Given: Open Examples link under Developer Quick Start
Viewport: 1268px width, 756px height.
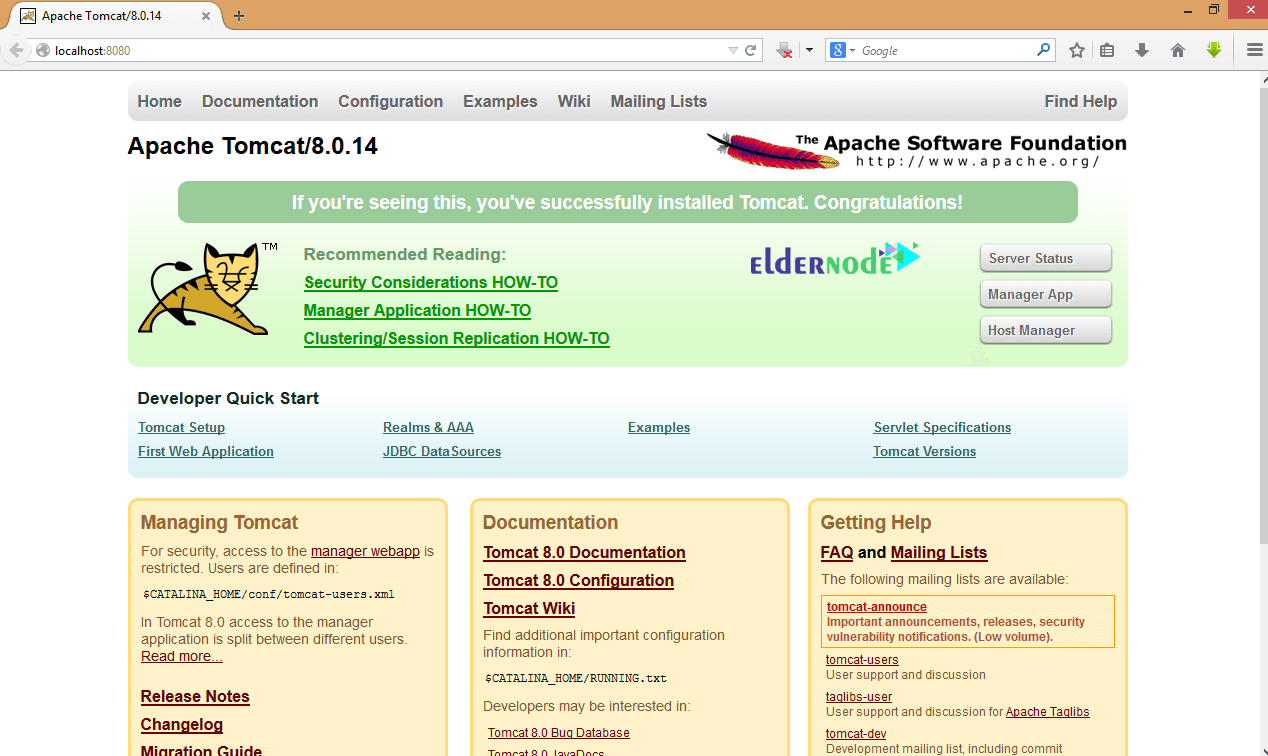Looking at the screenshot, I should [659, 427].
